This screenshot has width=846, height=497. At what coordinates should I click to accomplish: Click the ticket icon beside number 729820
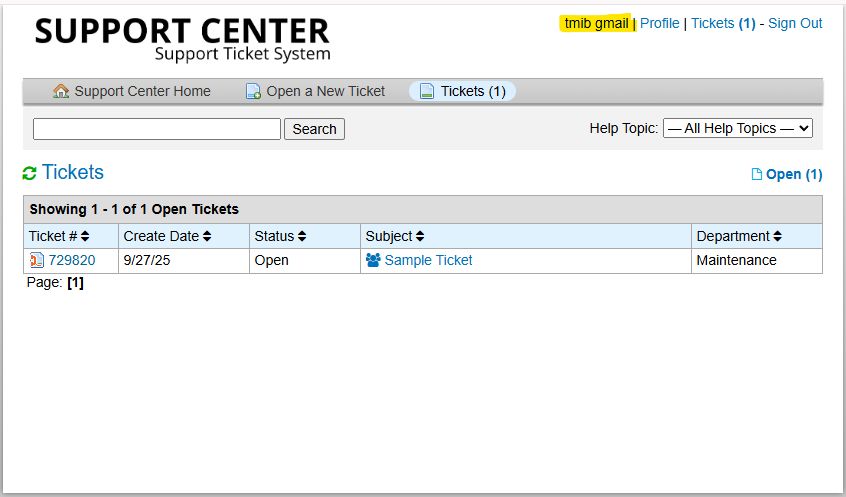(37, 260)
